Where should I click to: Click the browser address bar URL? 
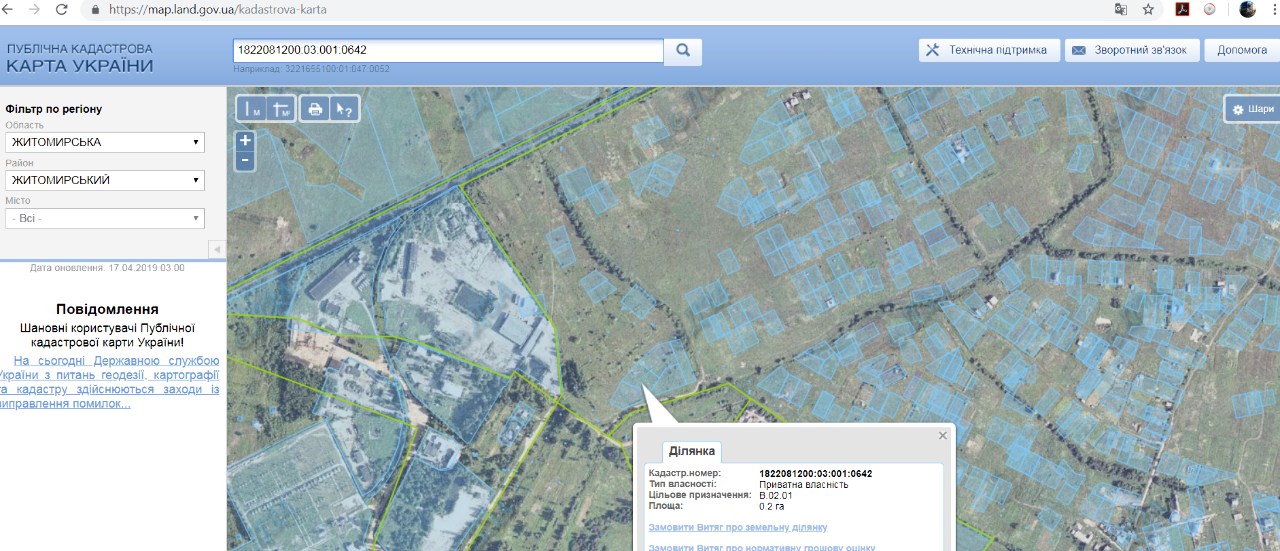tap(217, 9)
